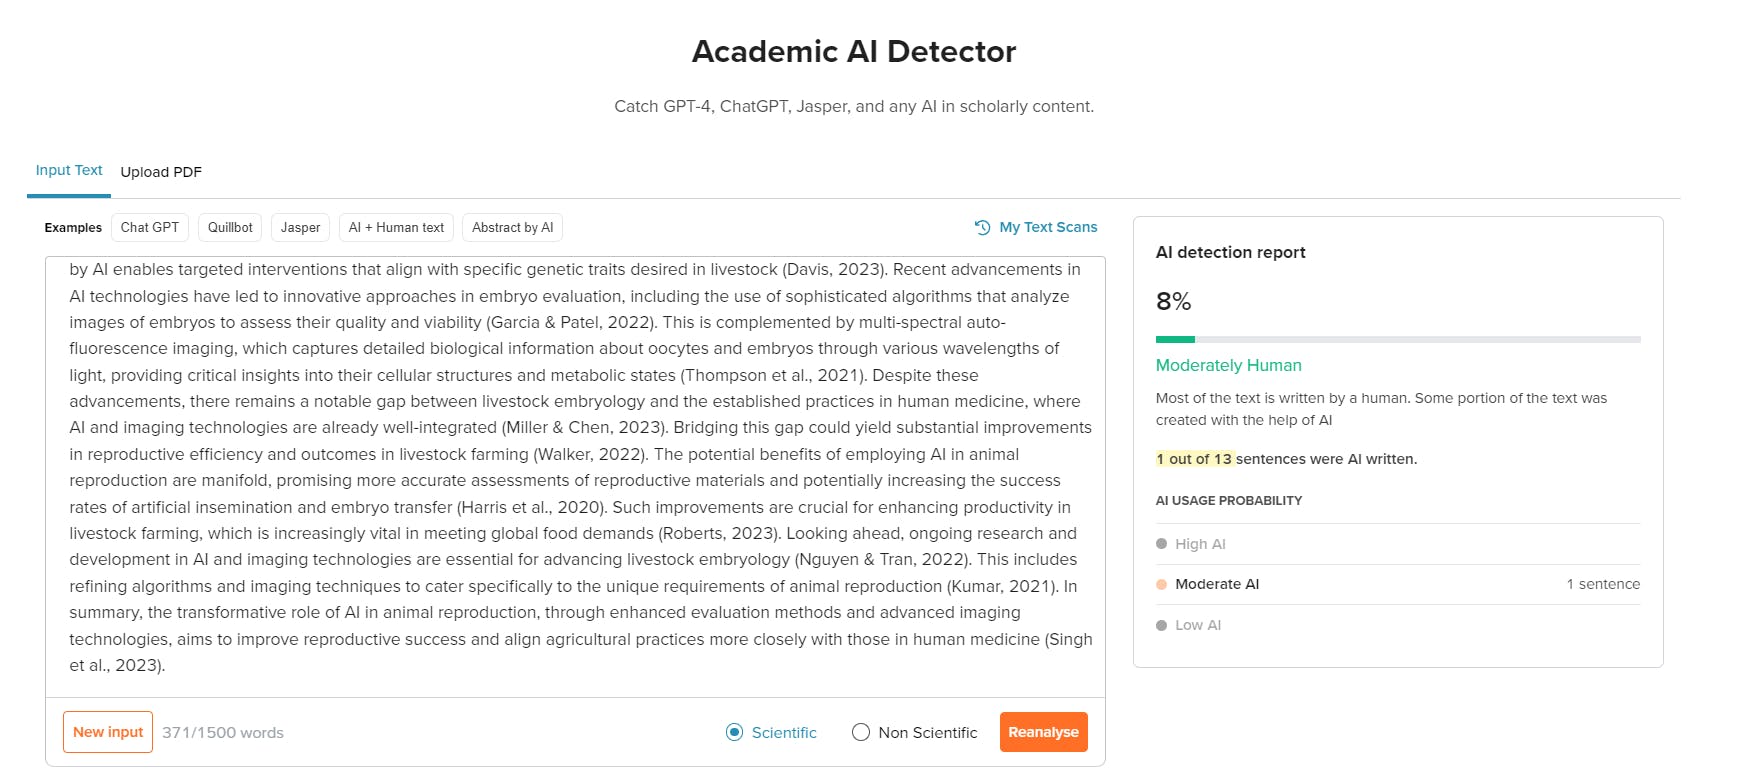Click the Low AI gray dot indicator
Viewport: 1752px width, 770px height.
(x=1161, y=625)
